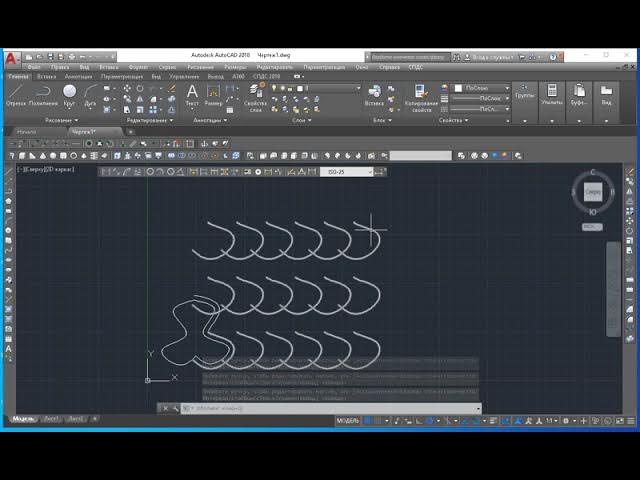Viewport: 640px width, 480px height.
Task: Open the Формат menu
Action: click(x=138, y=67)
